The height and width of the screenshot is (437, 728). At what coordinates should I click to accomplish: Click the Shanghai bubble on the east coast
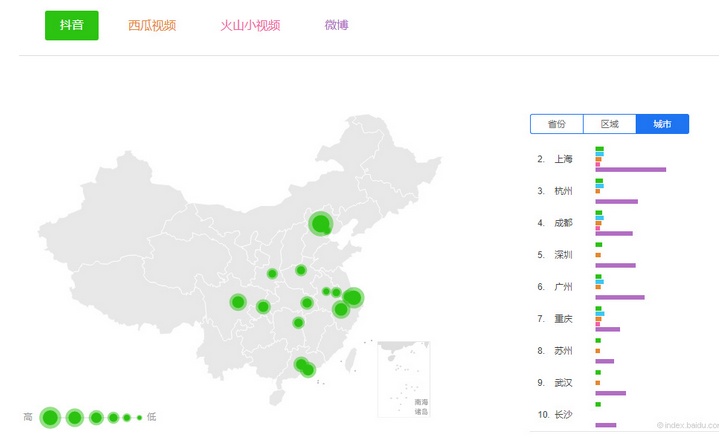pos(353,297)
